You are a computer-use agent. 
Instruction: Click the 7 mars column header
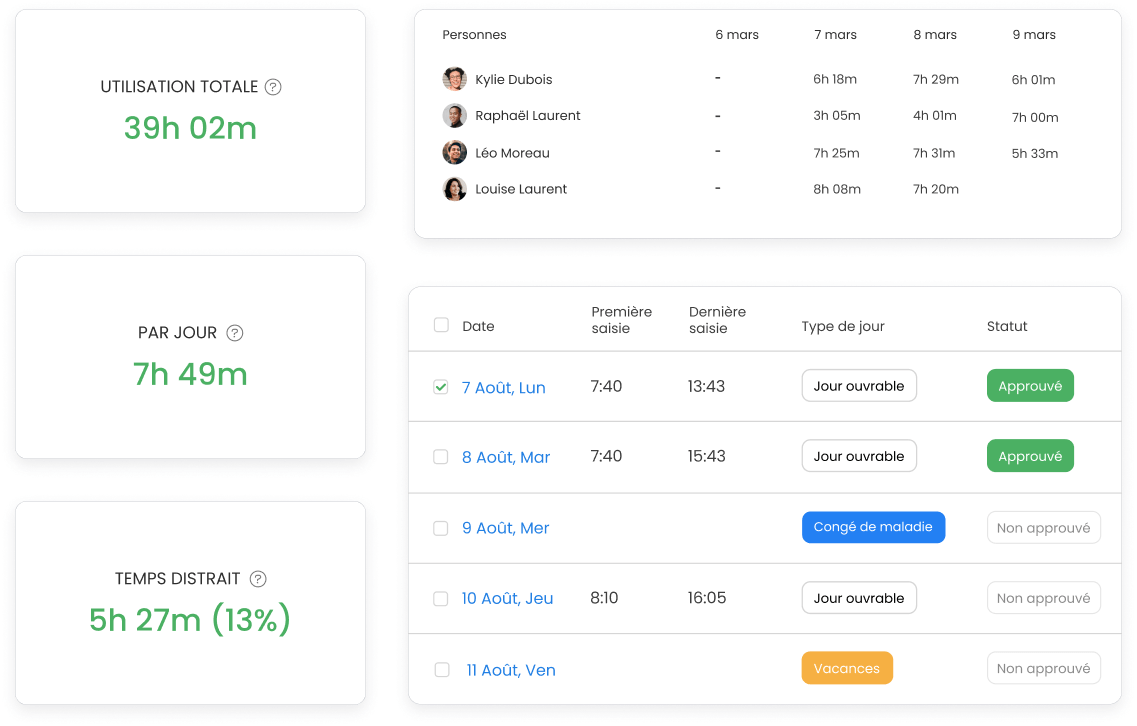tap(835, 35)
